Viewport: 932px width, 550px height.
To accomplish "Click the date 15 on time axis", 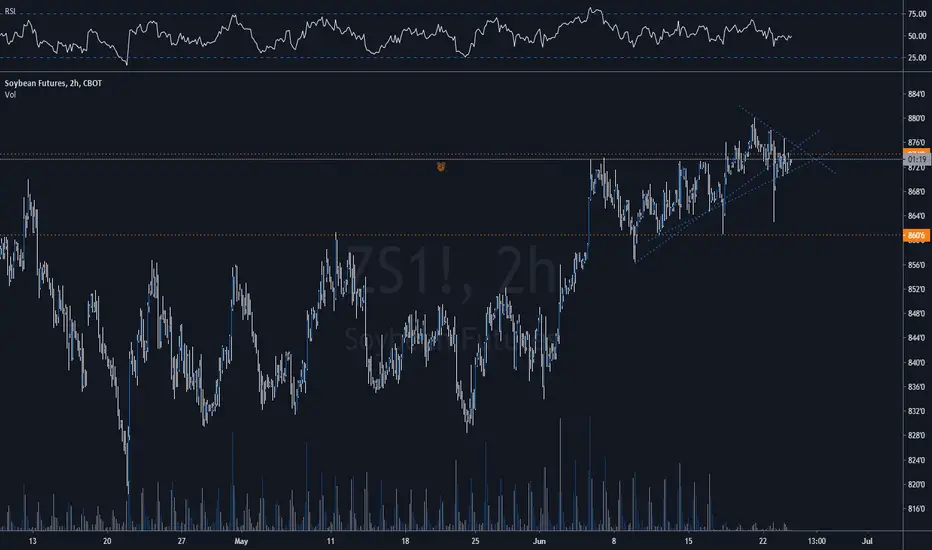I will (x=688, y=541).
